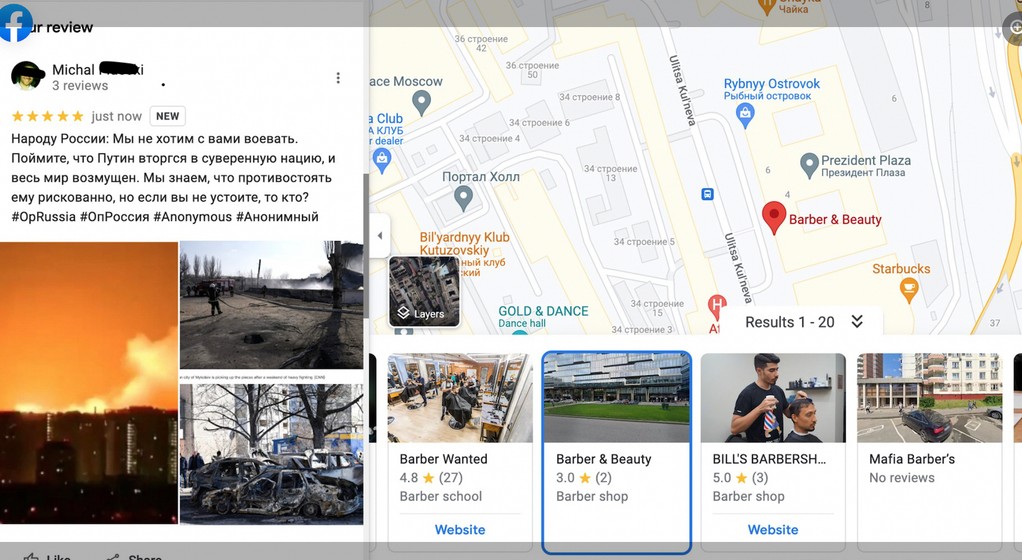Click the Barber Wanted title text

click(x=443, y=459)
